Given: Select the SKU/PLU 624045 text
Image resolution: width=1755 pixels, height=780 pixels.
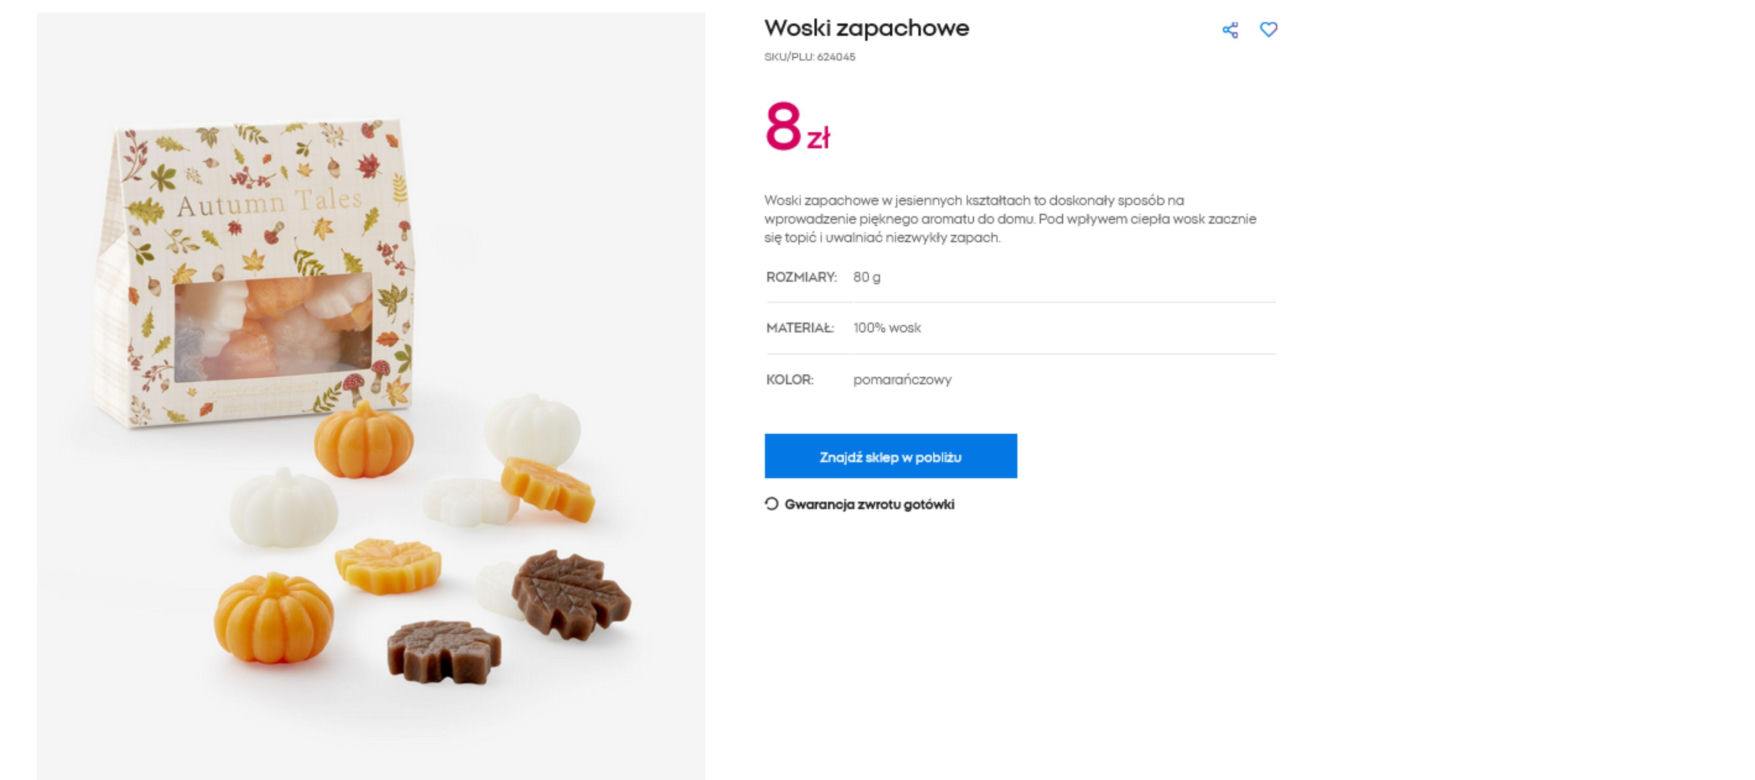Looking at the screenshot, I should point(810,57).
